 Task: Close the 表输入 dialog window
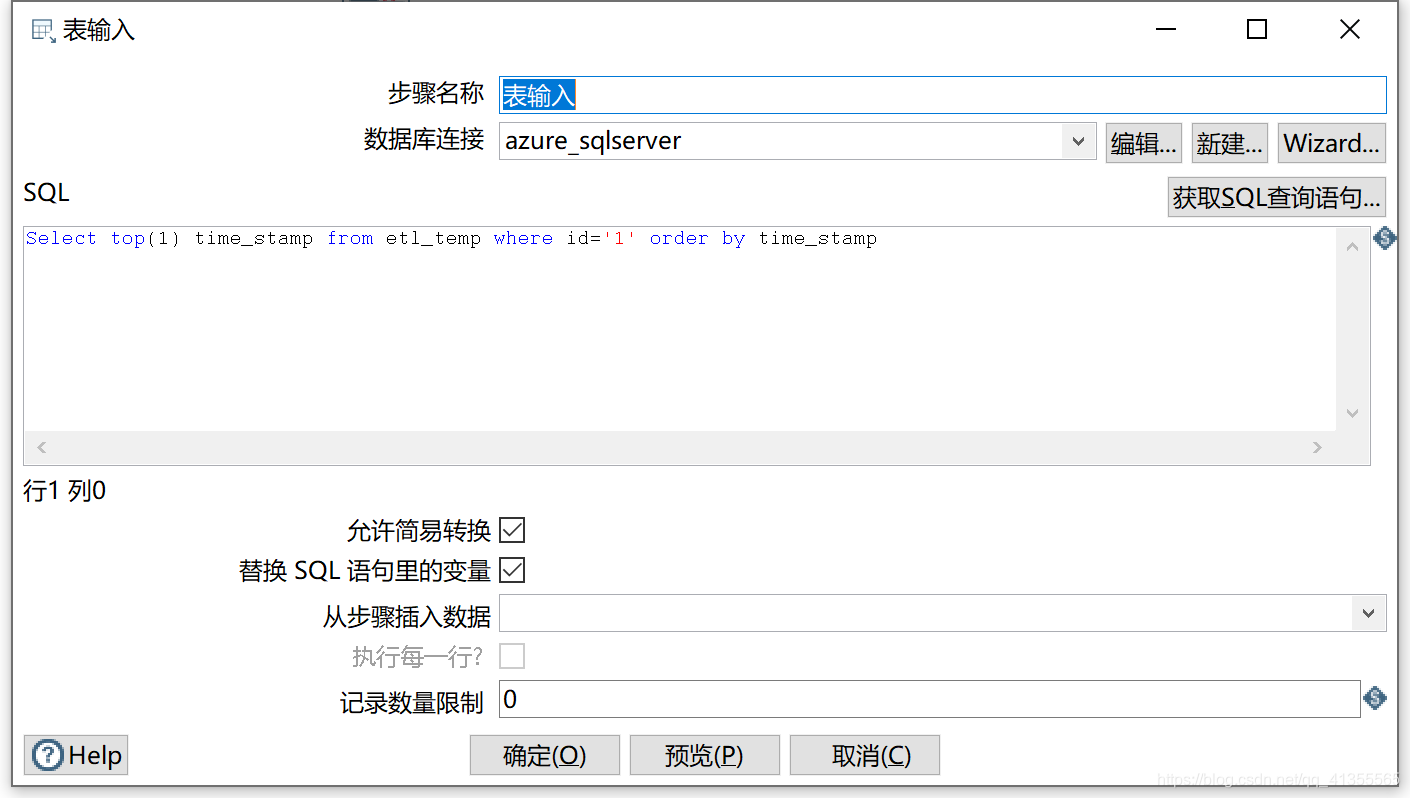coord(1350,30)
